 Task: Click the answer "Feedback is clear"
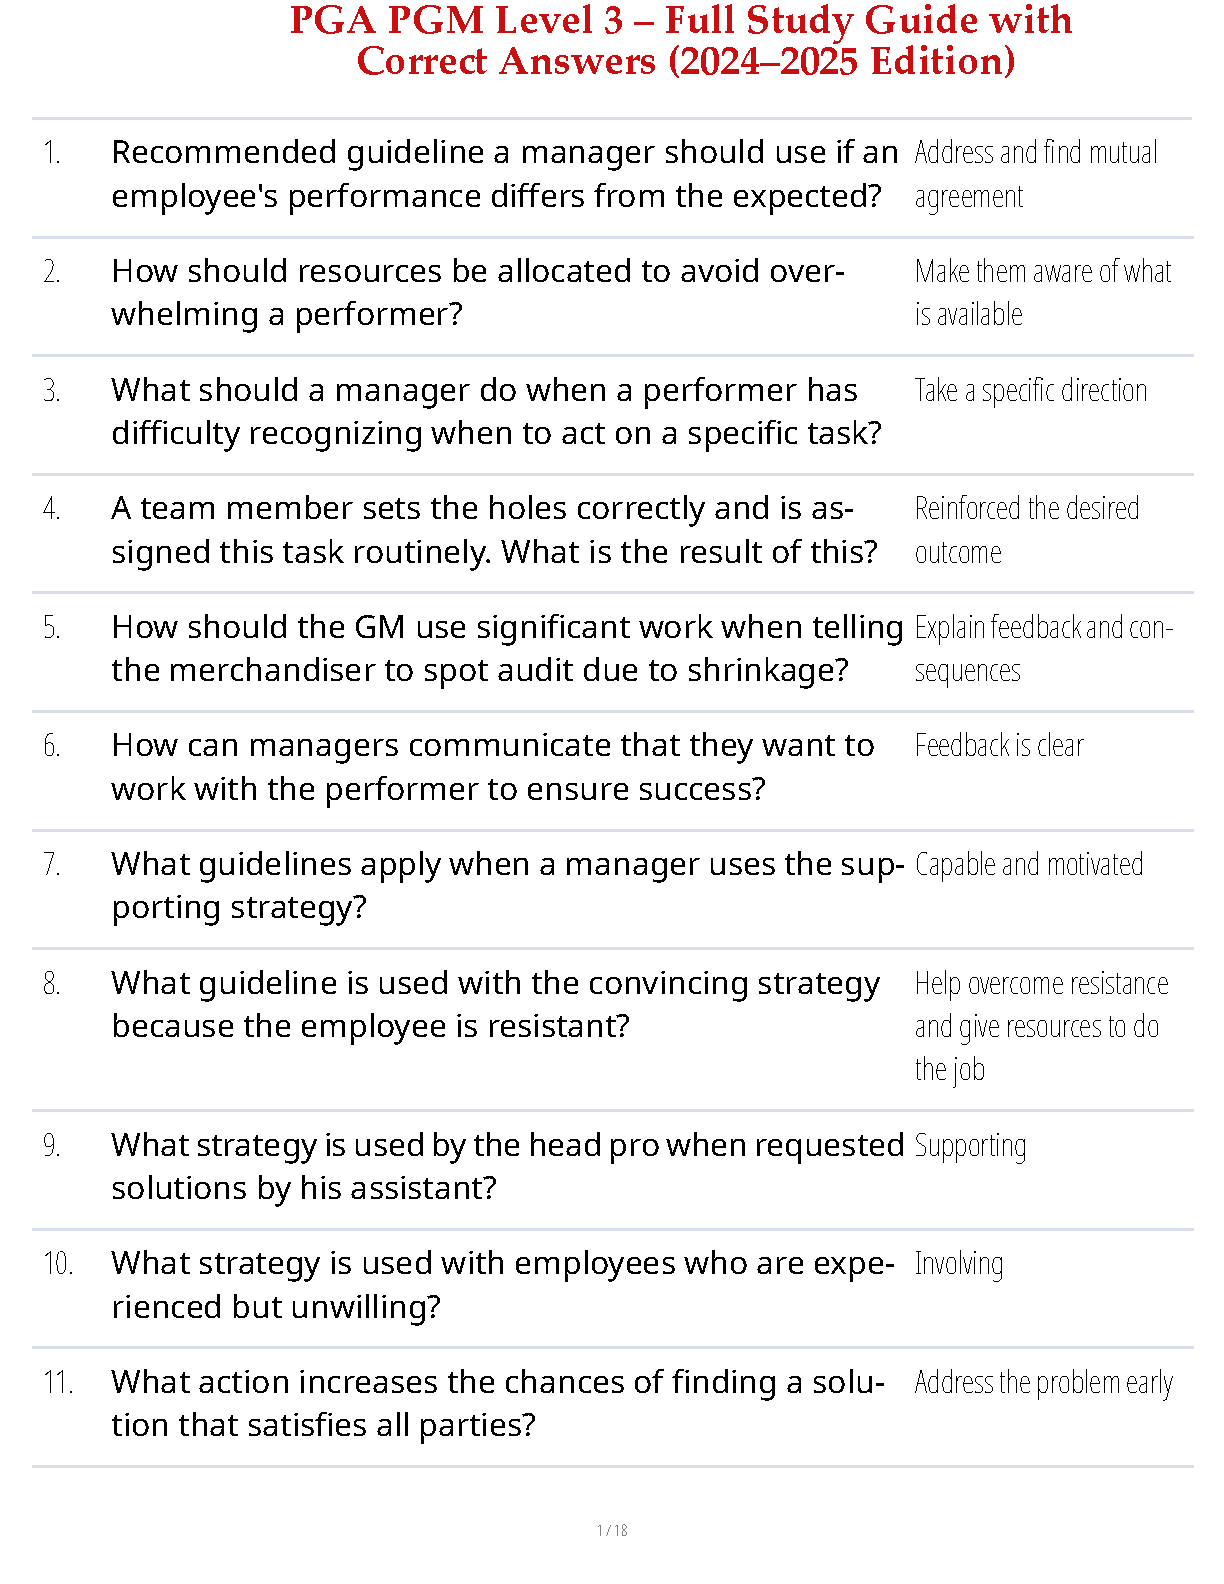coord(998,746)
